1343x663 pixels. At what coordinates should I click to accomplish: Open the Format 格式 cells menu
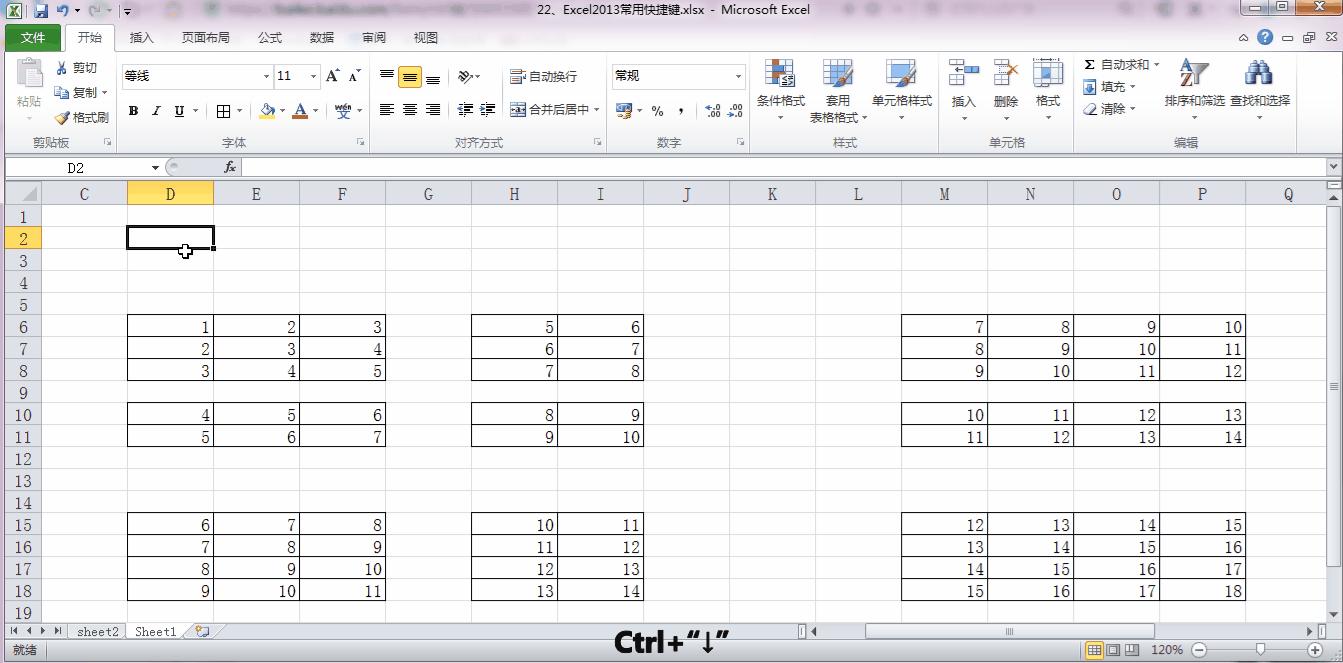tap(1048, 90)
